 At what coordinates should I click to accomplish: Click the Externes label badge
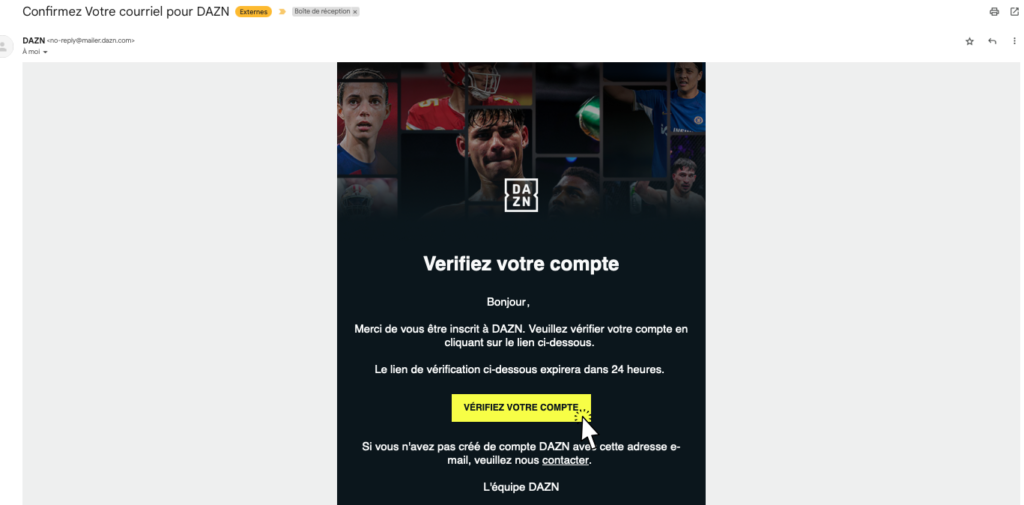[253, 12]
